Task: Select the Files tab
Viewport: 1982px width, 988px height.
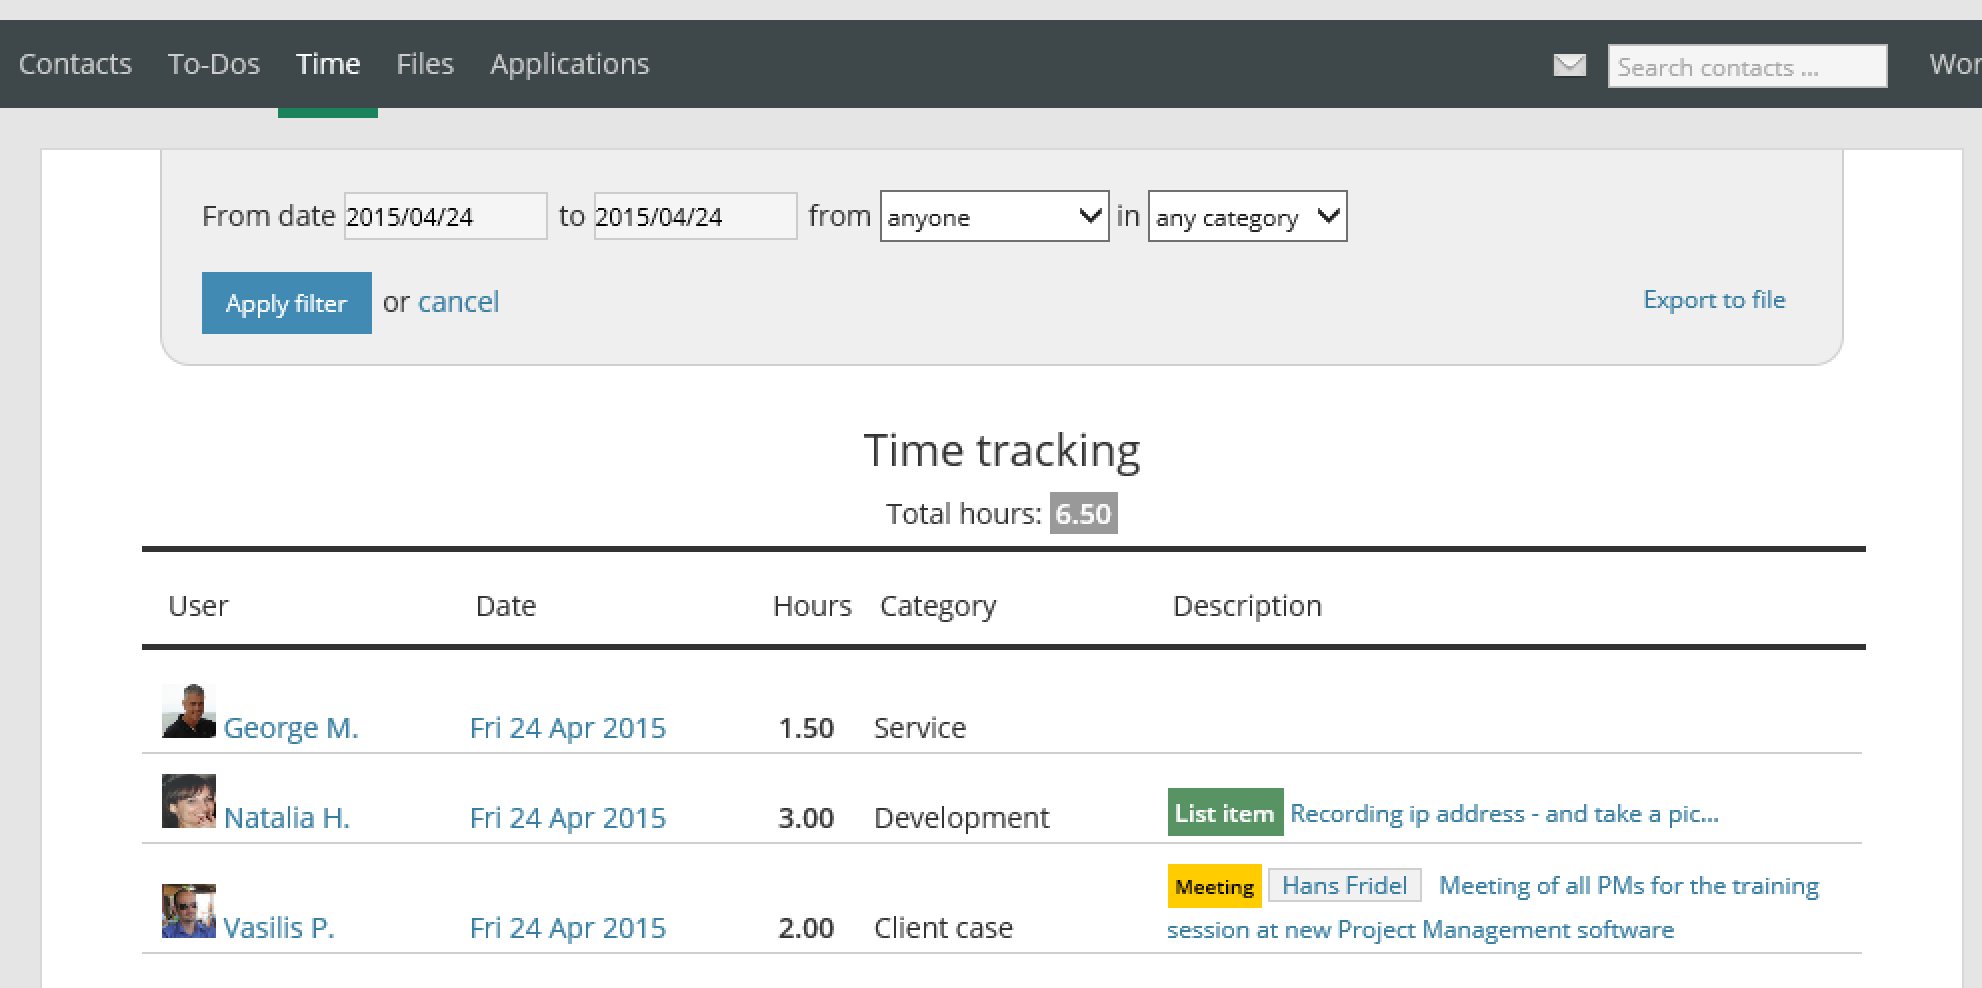Action: tap(424, 64)
